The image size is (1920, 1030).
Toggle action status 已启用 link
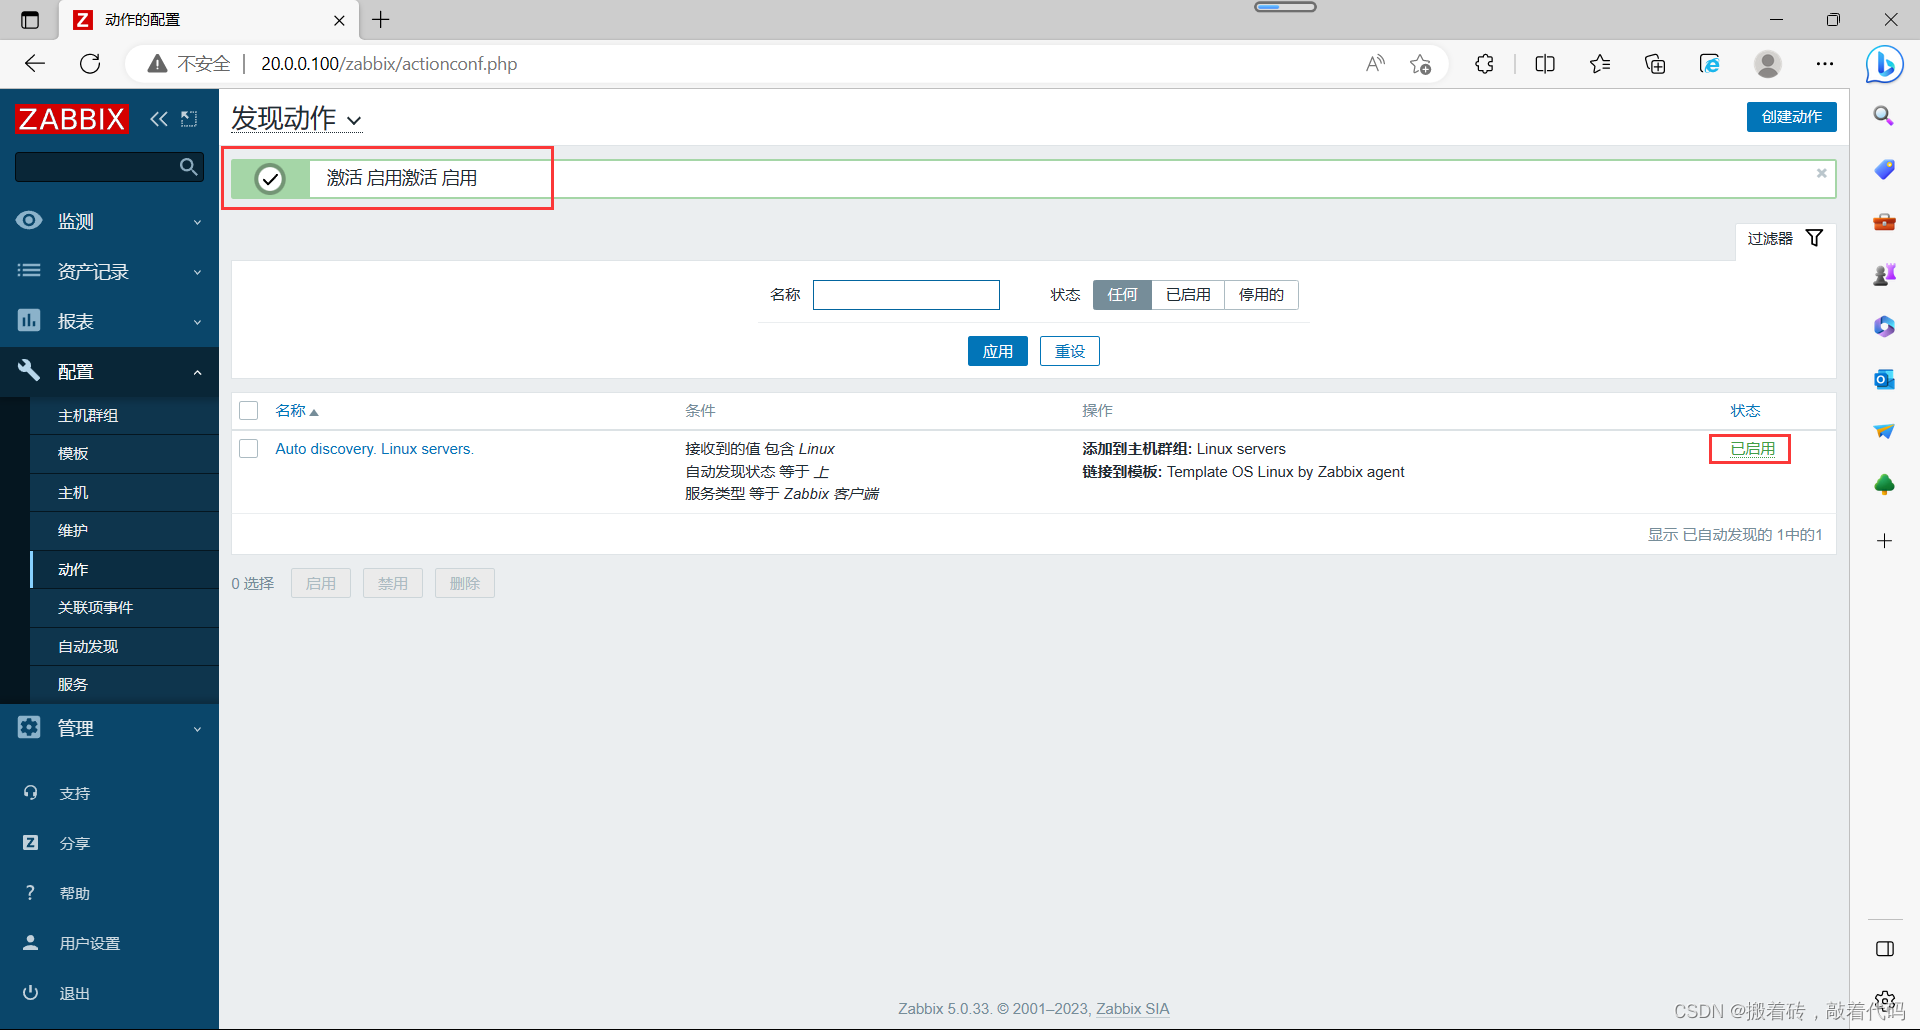point(1752,449)
